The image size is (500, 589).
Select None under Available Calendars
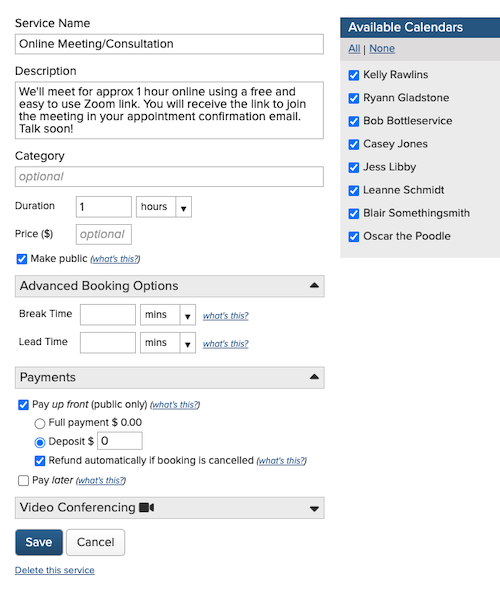(x=382, y=48)
